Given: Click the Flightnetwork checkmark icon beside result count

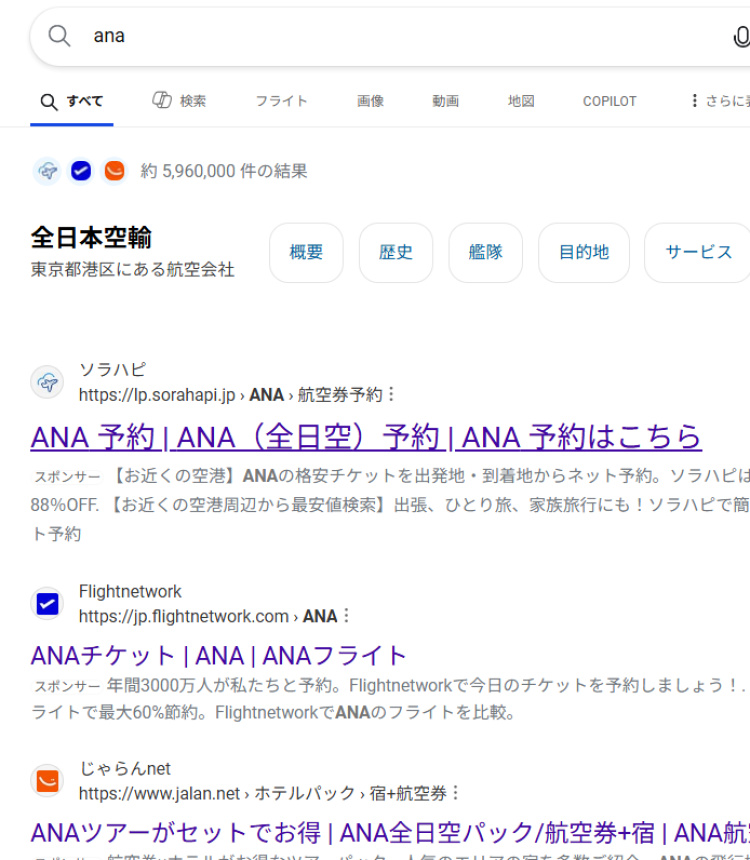Looking at the screenshot, I should (81, 171).
